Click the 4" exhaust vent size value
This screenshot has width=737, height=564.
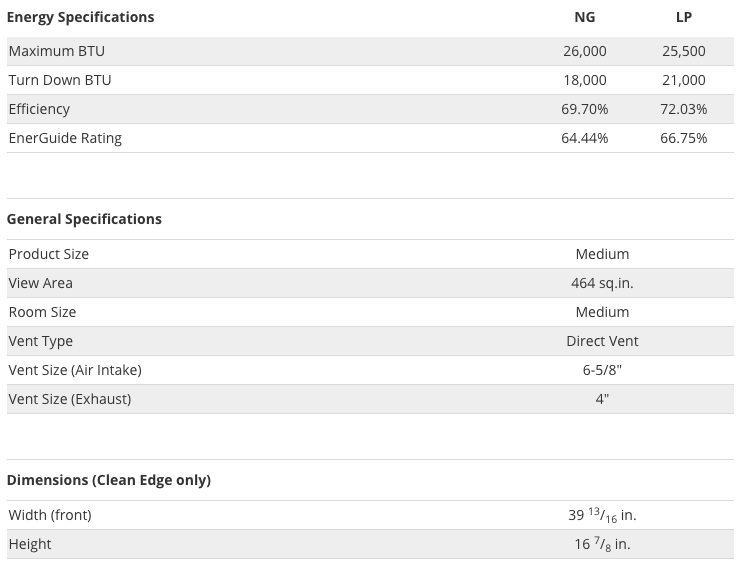602,399
